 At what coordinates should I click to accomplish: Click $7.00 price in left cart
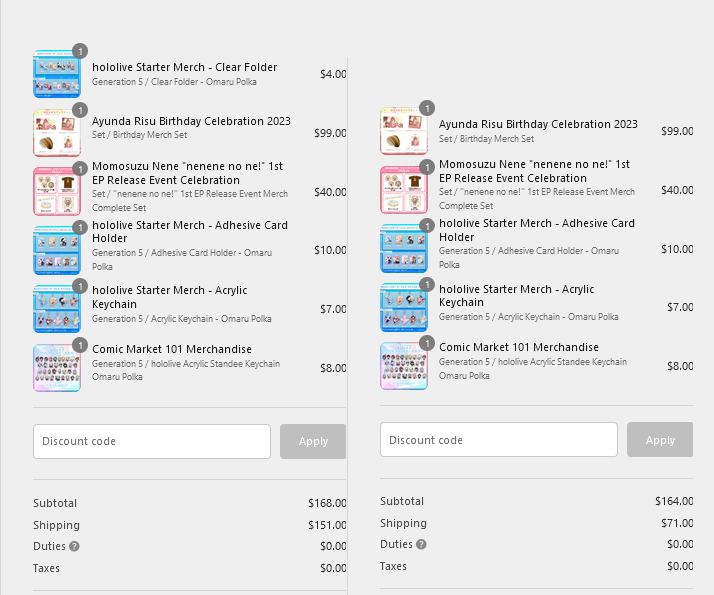tap(333, 309)
